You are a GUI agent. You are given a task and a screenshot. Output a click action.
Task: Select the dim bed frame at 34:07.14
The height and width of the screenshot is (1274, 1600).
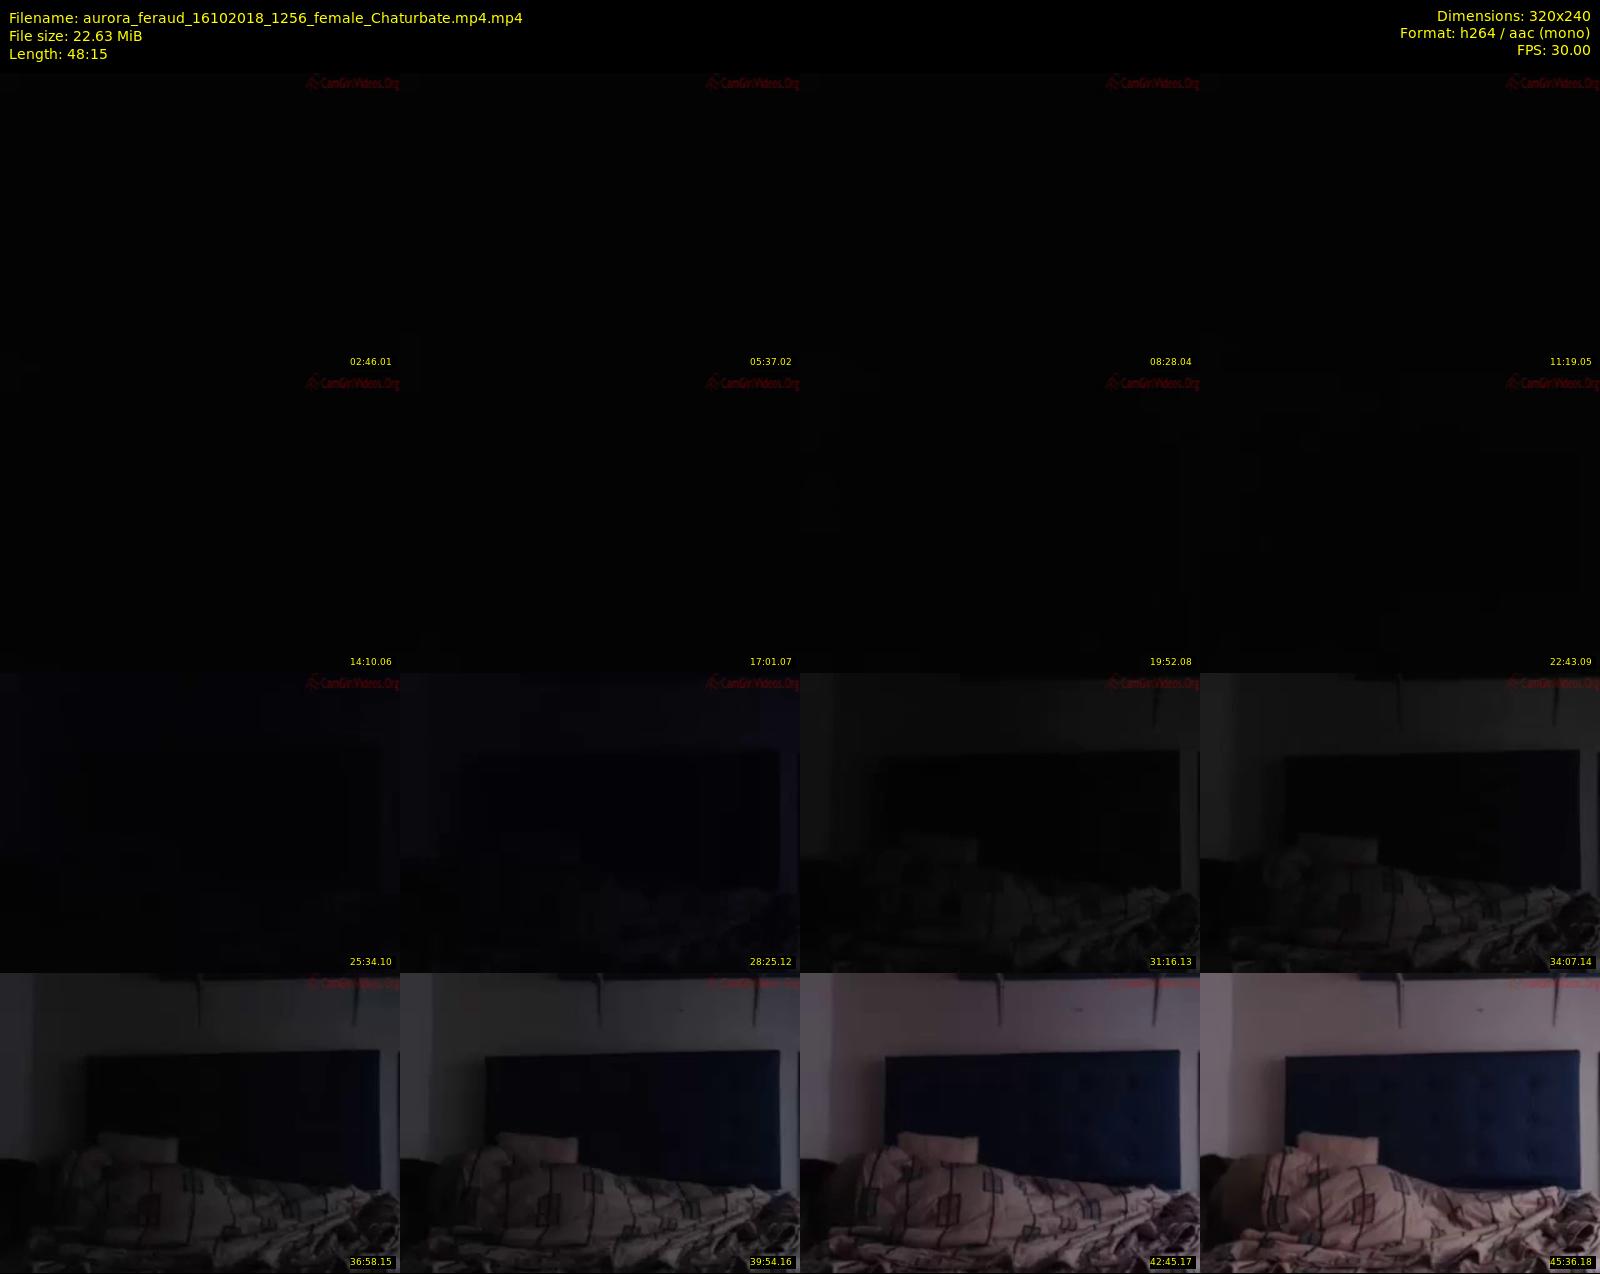point(1400,822)
